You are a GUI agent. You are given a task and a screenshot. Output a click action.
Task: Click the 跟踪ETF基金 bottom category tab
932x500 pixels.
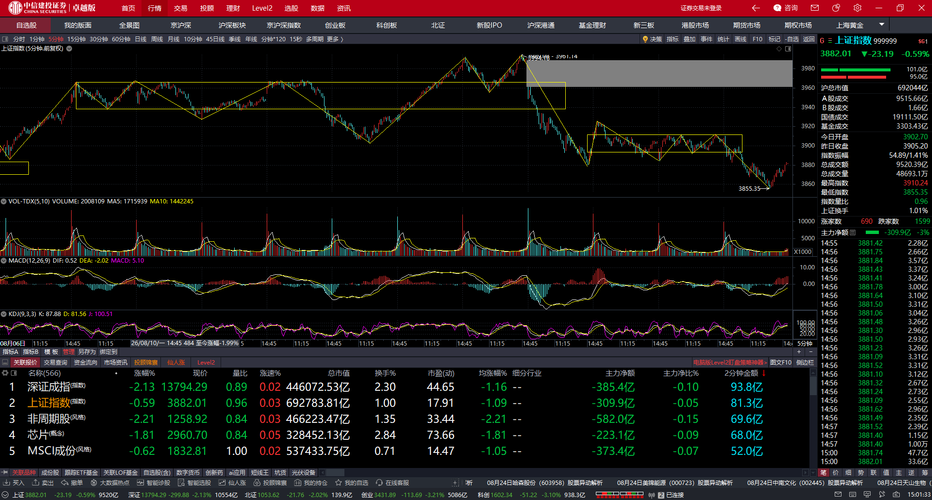pos(81,473)
